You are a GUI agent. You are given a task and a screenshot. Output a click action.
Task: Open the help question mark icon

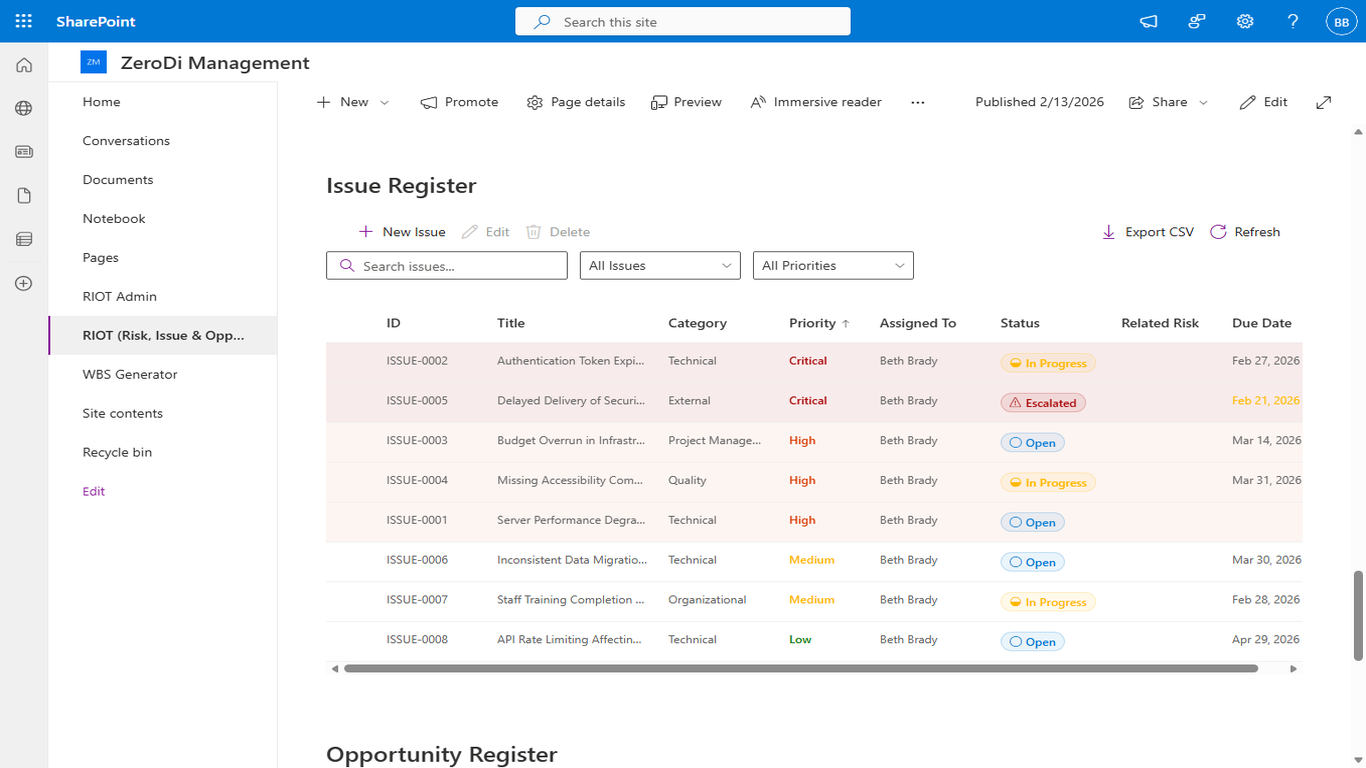coord(1292,20)
